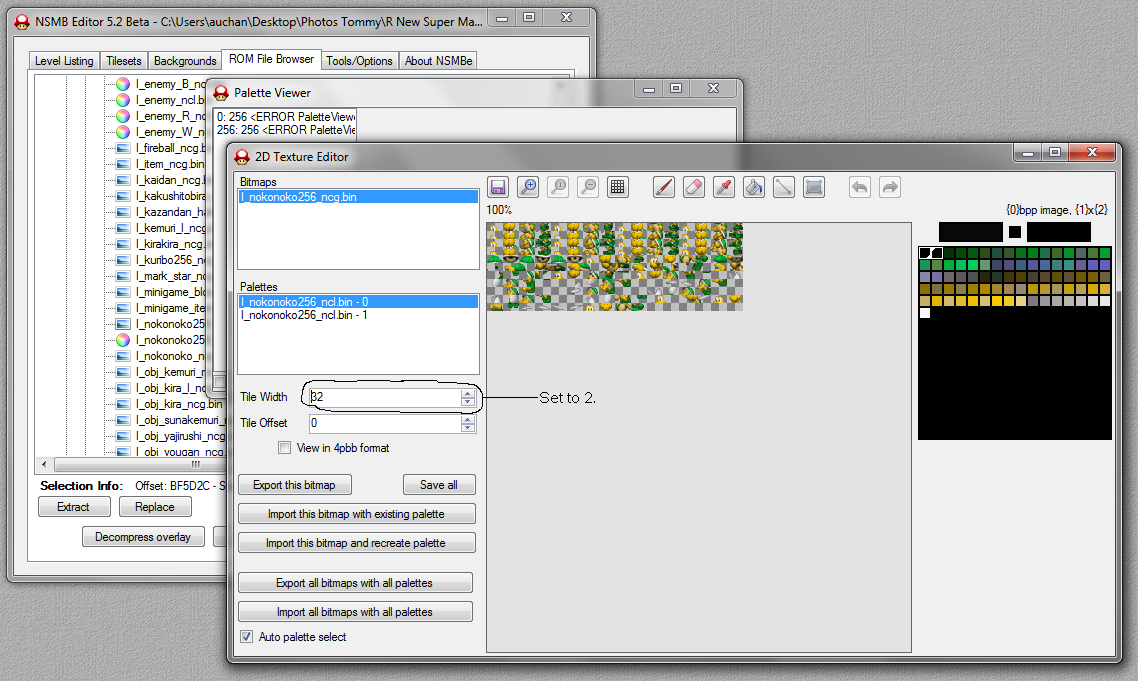The width and height of the screenshot is (1138, 681).
Task: Select the Brush drawing tool
Action: (x=664, y=187)
